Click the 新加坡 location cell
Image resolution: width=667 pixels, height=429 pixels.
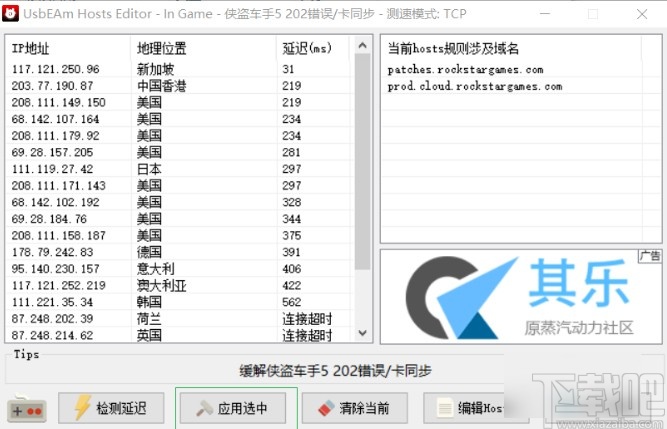pos(155,69)
